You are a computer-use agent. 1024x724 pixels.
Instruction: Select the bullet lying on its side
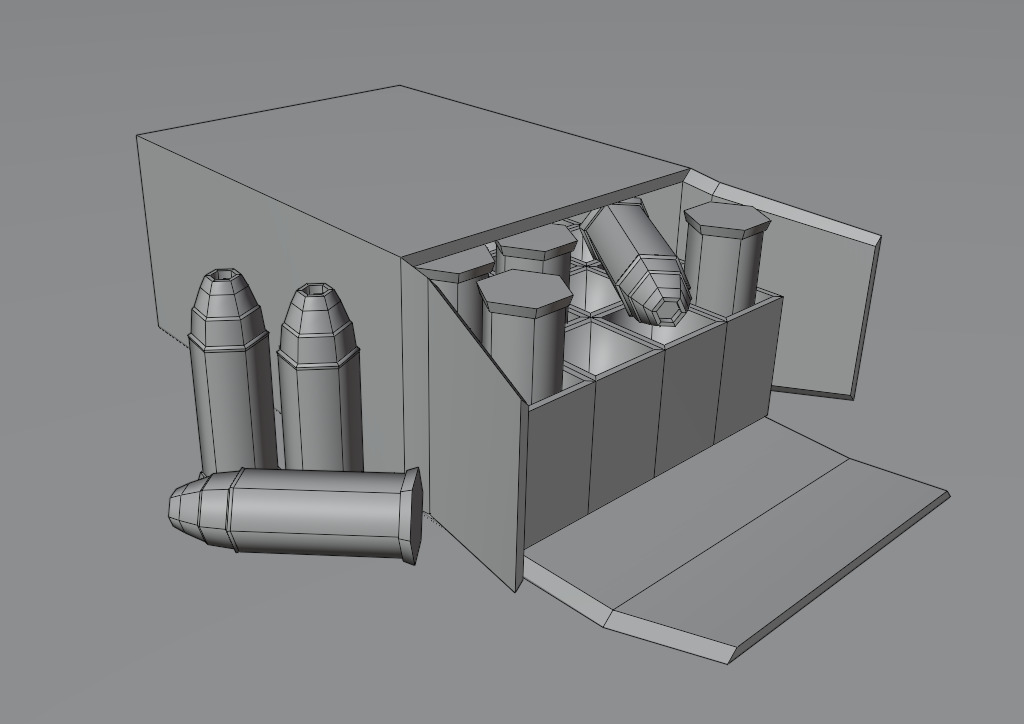[x=295, y=514]
